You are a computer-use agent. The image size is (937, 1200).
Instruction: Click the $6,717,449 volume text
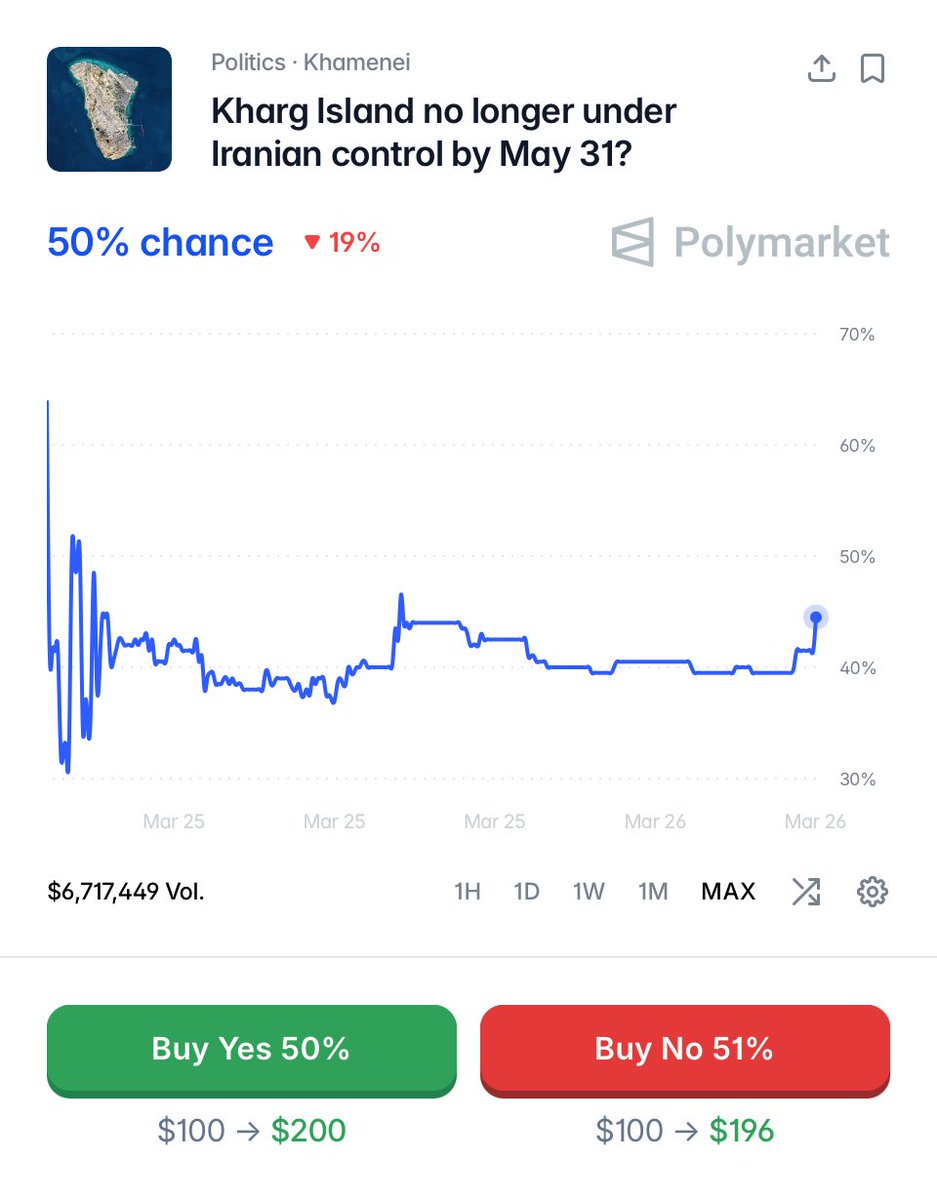126,891
